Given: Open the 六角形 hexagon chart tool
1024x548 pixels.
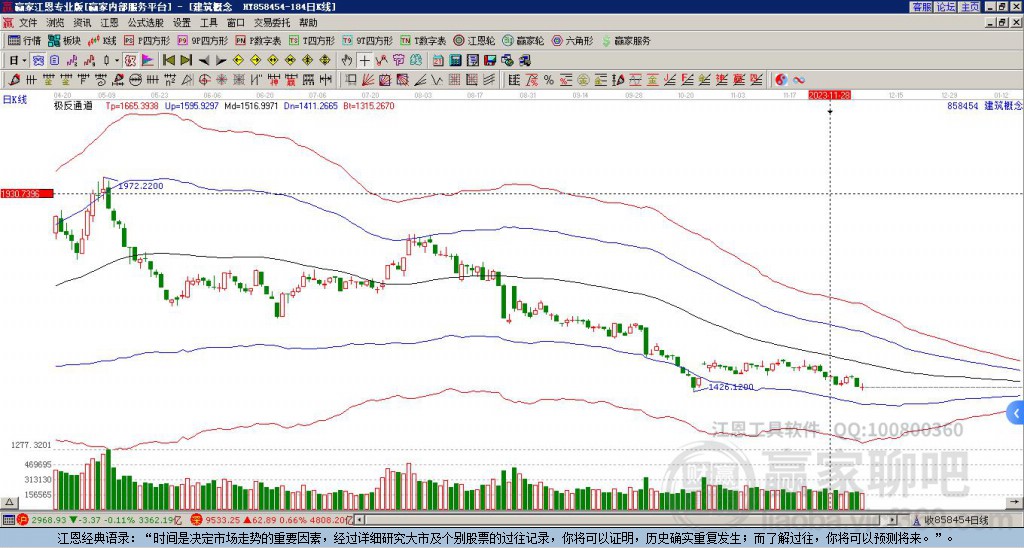Looking at the screenshot, I should pos(572,41).
